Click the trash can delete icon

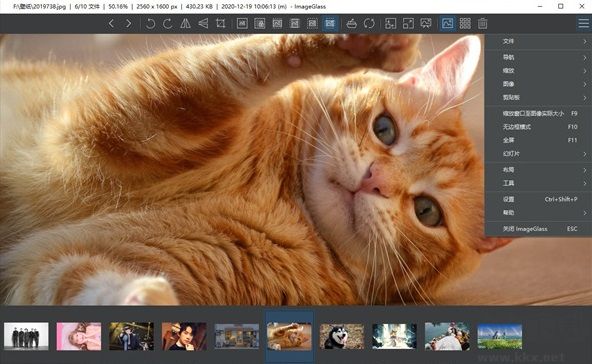coord(483,23)
